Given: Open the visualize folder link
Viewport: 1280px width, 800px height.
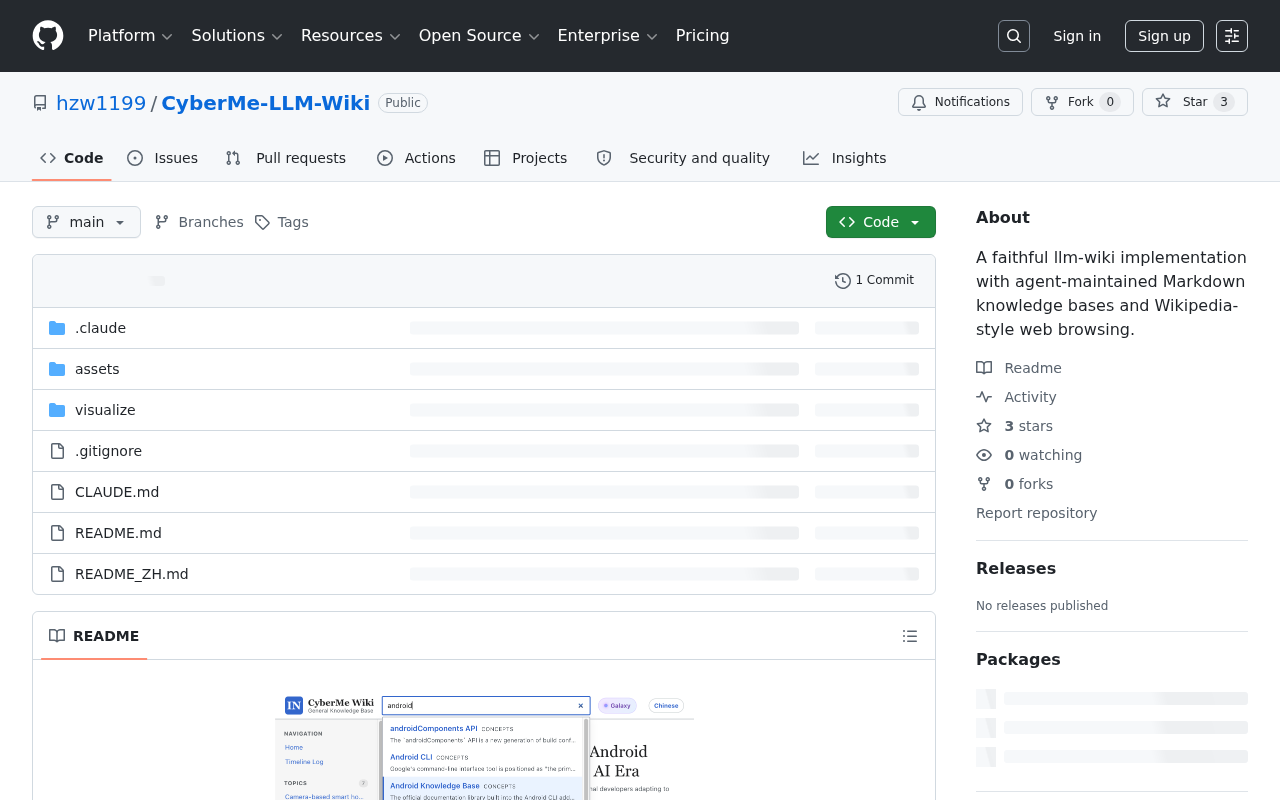Looking at the screenshot, I should (x=105, y=410).
